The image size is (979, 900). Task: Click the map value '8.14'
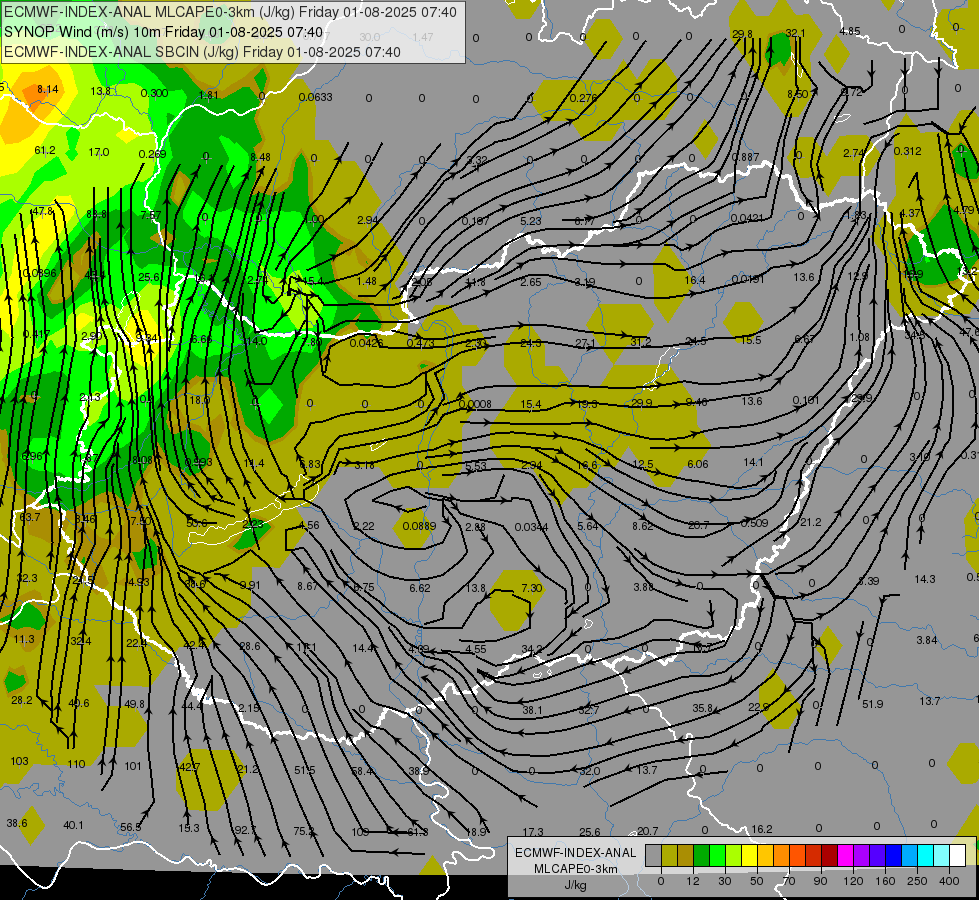coord(47,89)
